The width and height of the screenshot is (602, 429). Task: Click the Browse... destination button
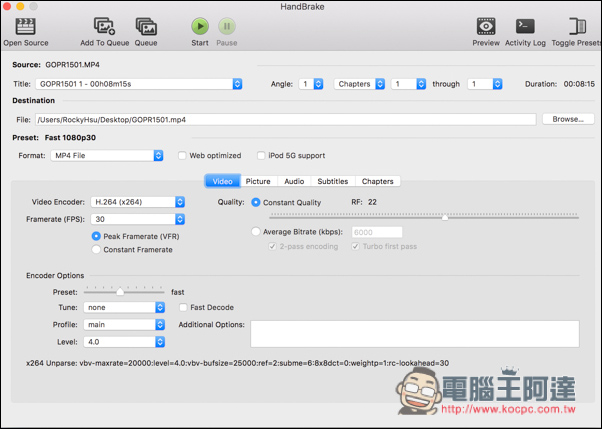pyautogui.click(x=567, y=119)
